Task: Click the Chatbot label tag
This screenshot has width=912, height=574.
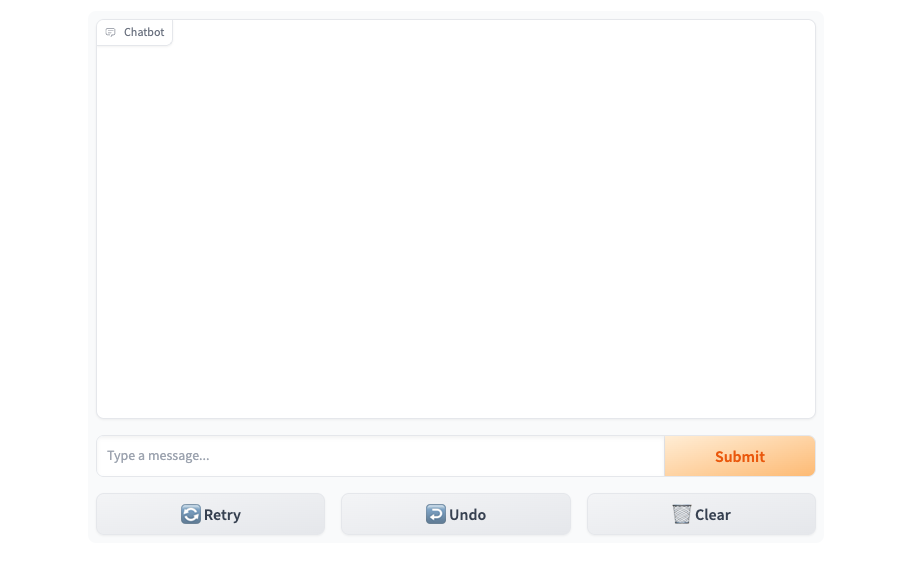Action: 134,32
